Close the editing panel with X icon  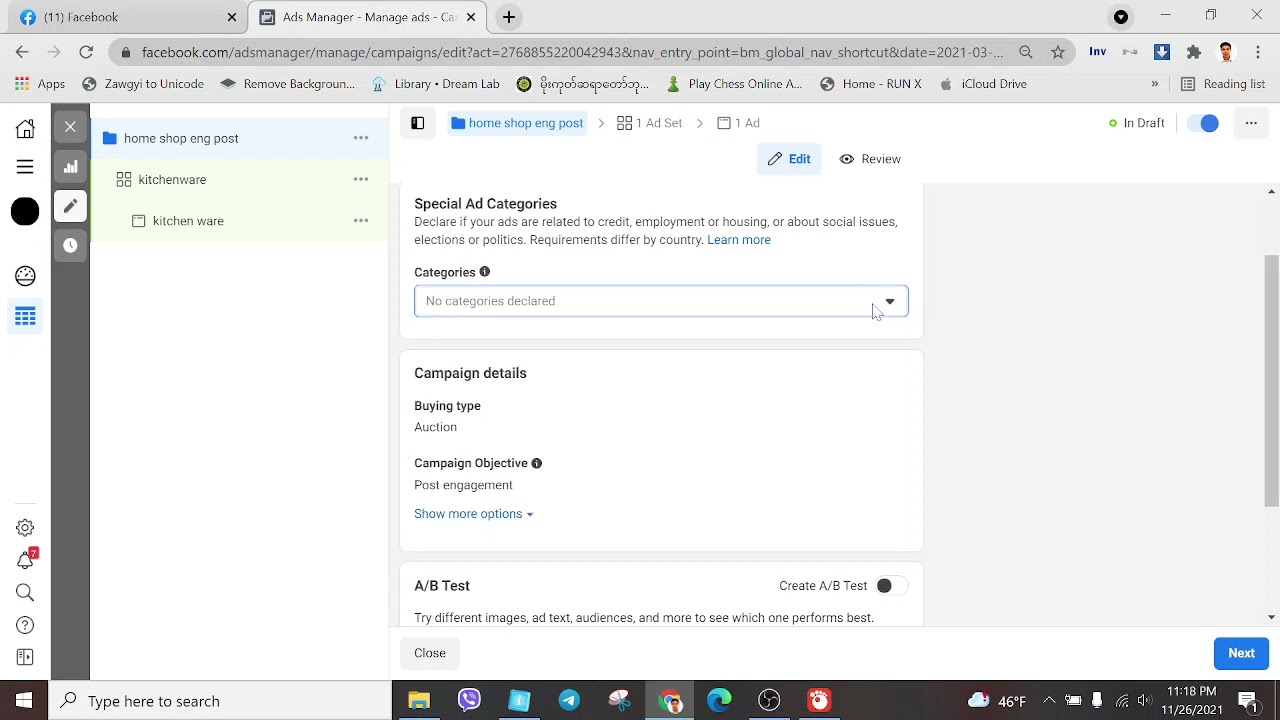point(70,127)
